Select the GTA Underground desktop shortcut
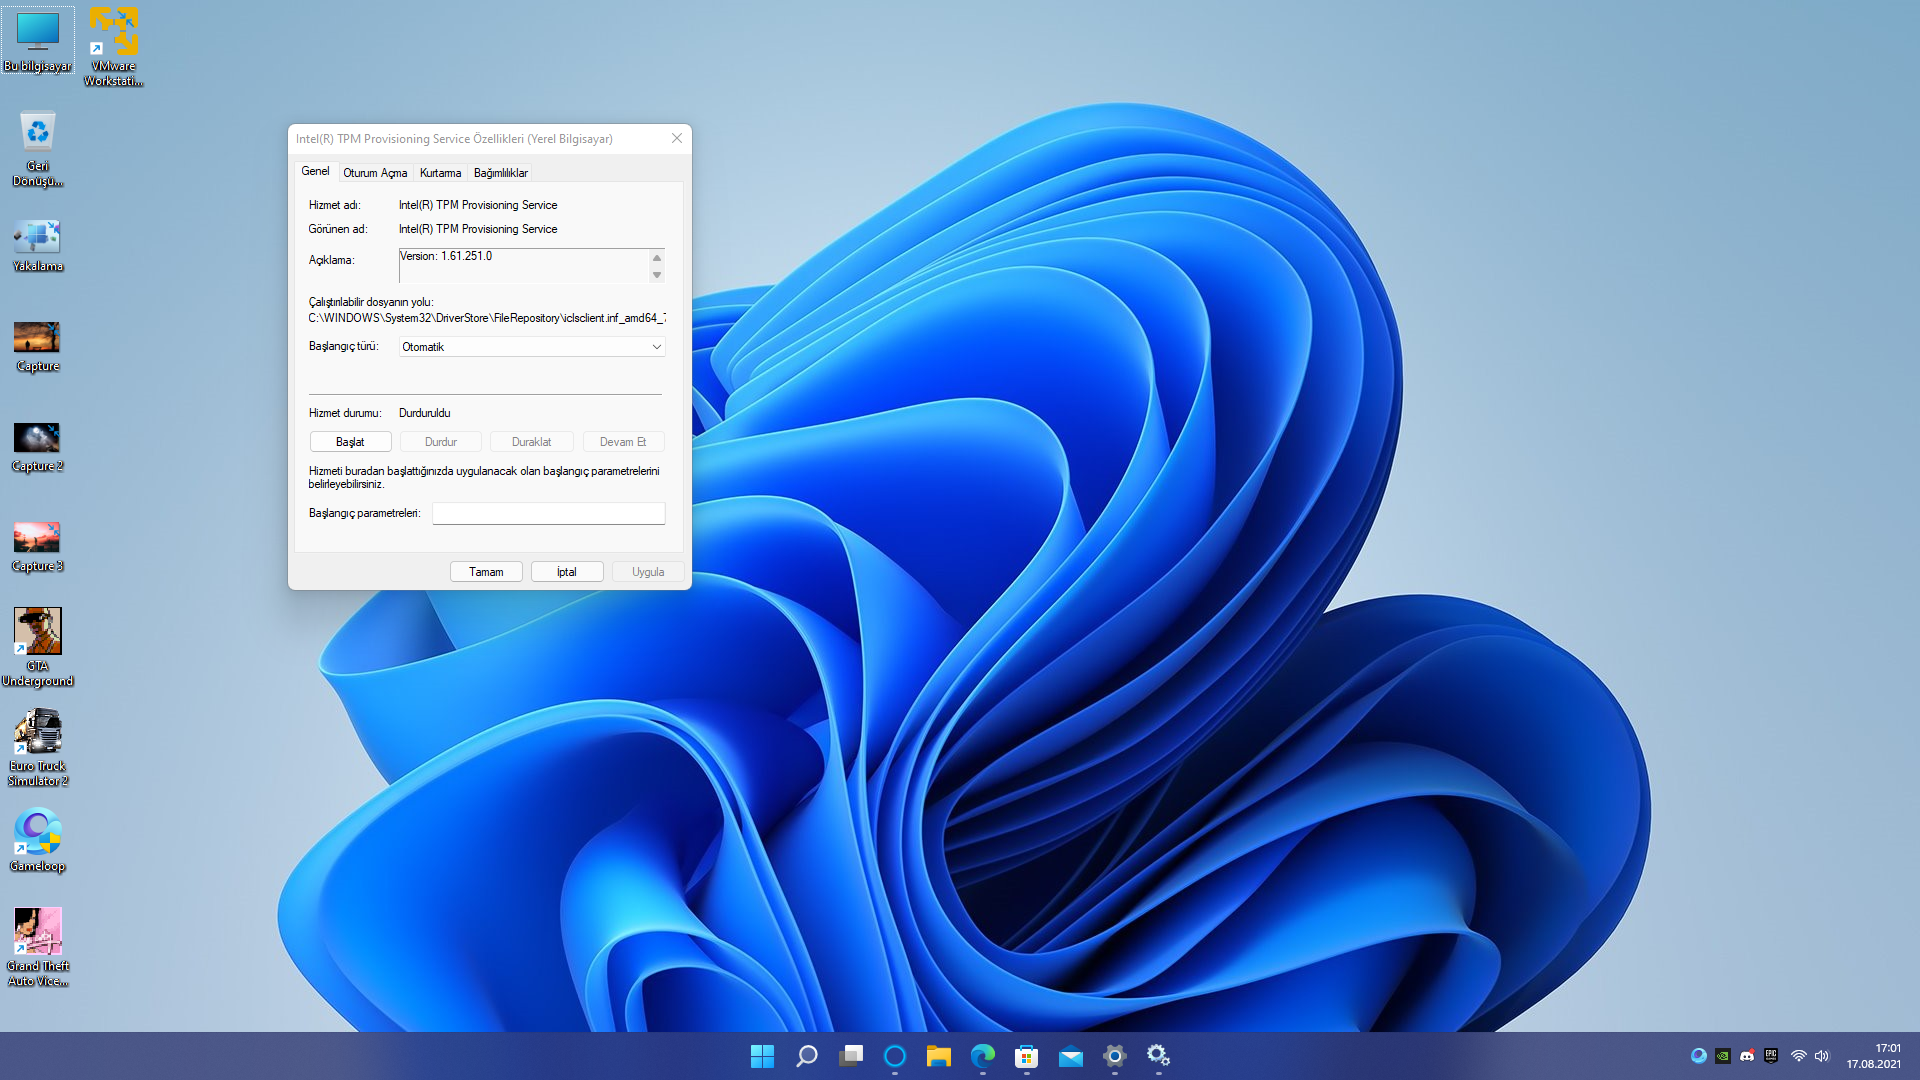Viewport: 1920px width, 1080px height. coord(37,646)
